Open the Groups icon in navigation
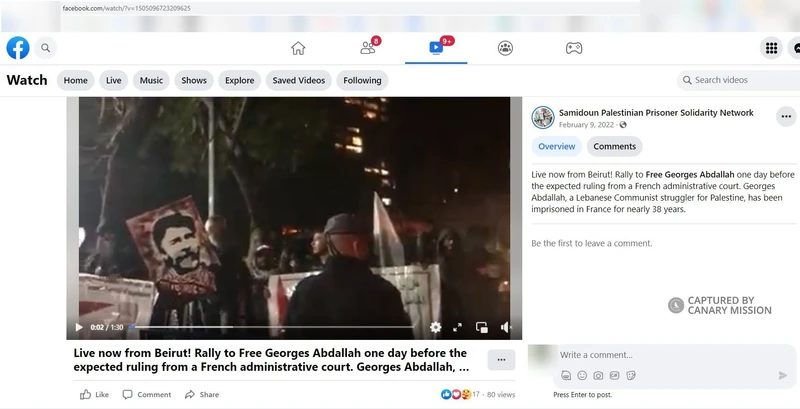 pyautogui.click(x=505, y=48)
